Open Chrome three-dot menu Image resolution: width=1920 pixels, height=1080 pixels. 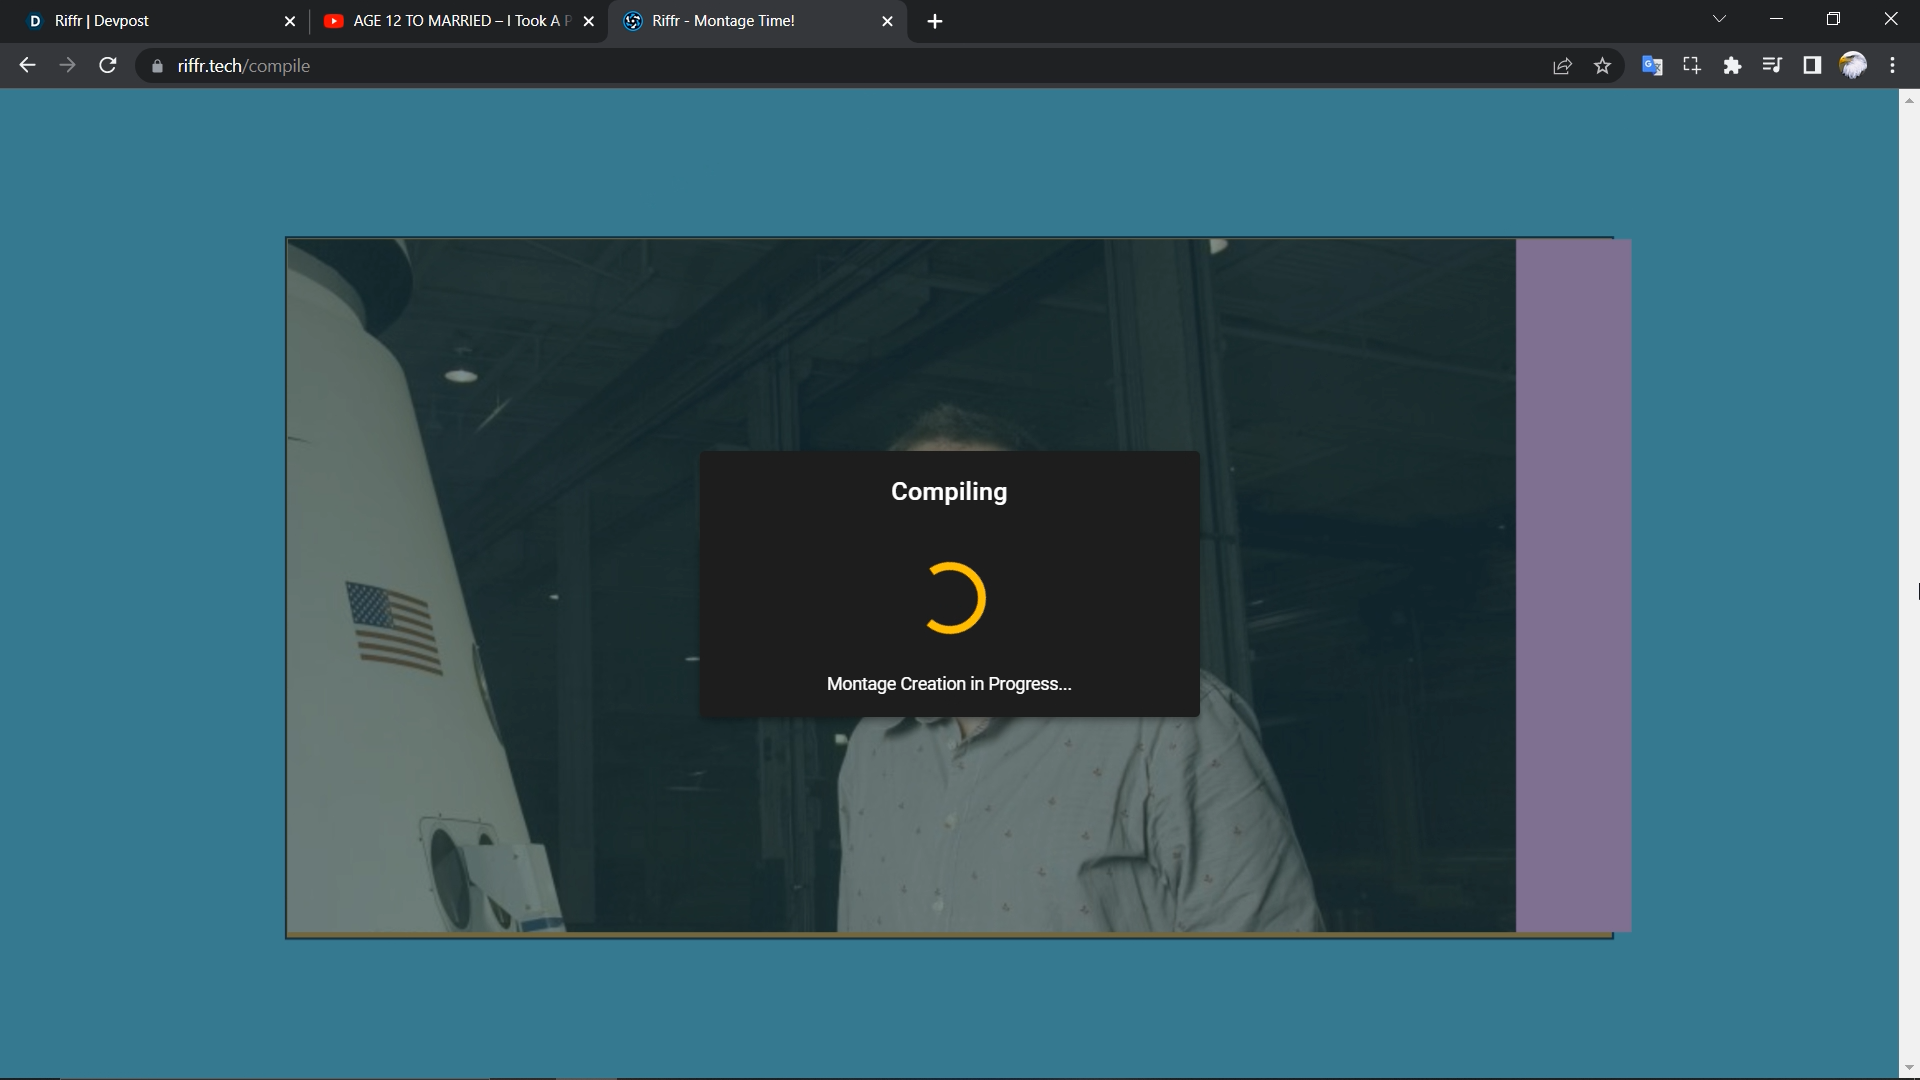(x=1892, y=66)
